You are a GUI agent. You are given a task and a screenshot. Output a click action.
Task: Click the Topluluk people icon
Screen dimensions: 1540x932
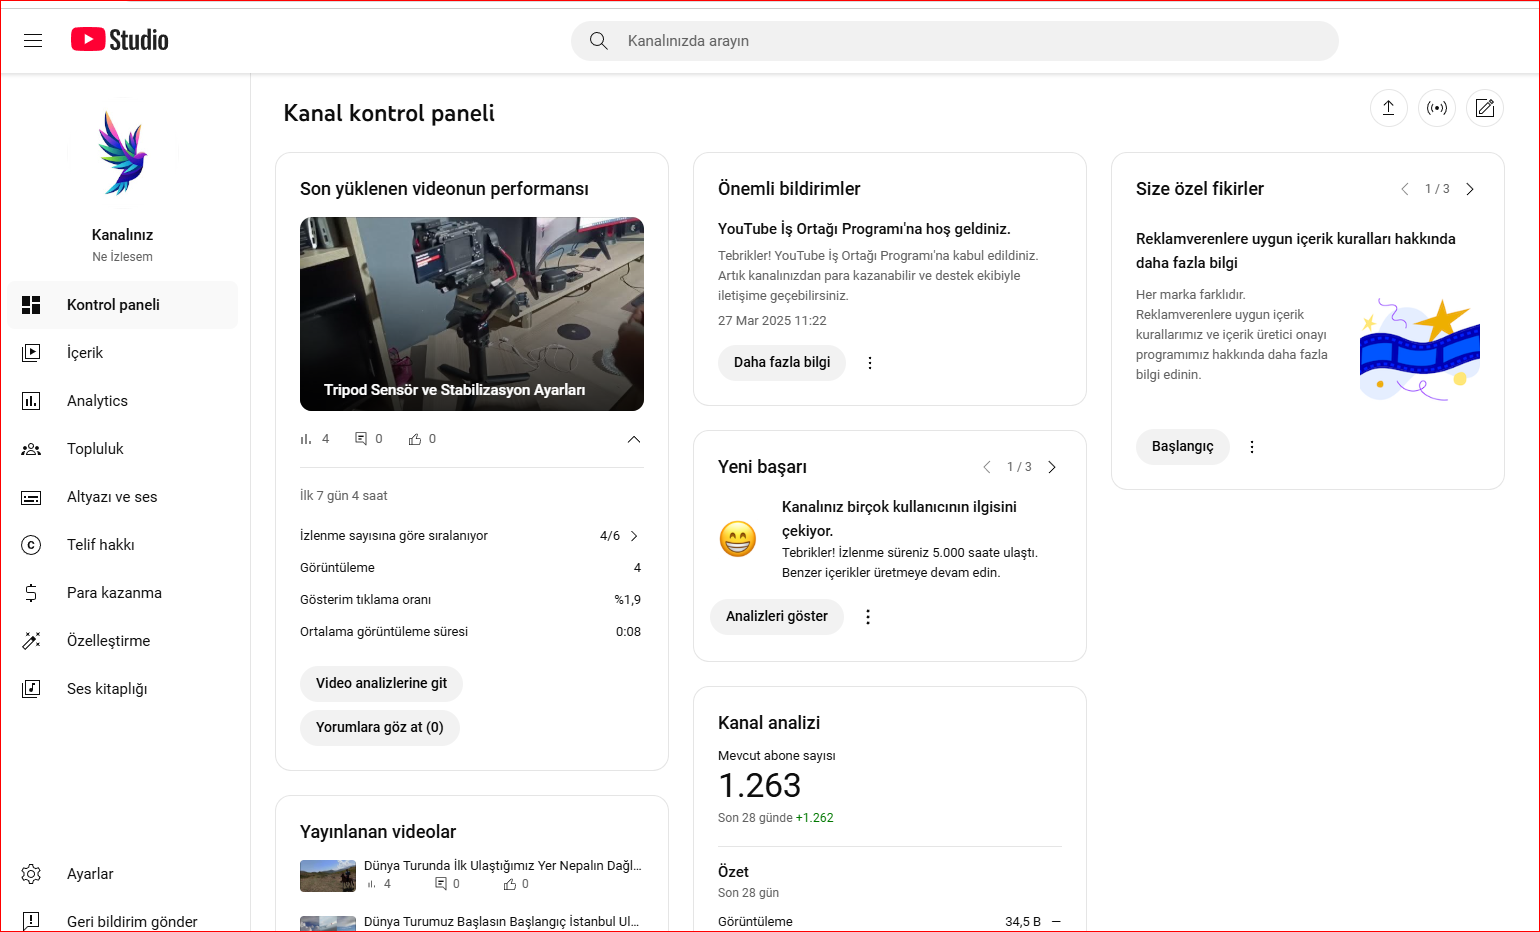[31, 449]
